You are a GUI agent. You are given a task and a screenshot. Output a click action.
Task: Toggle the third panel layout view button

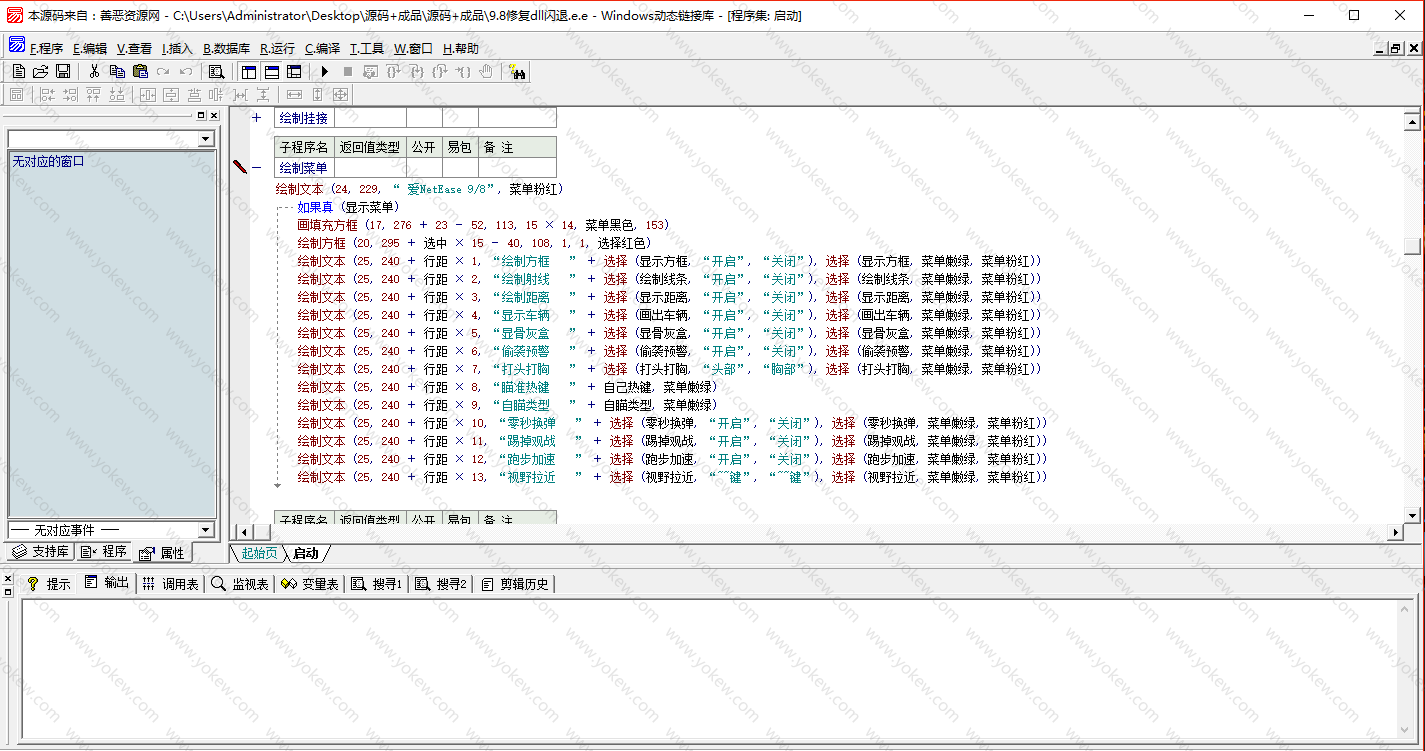293,71
